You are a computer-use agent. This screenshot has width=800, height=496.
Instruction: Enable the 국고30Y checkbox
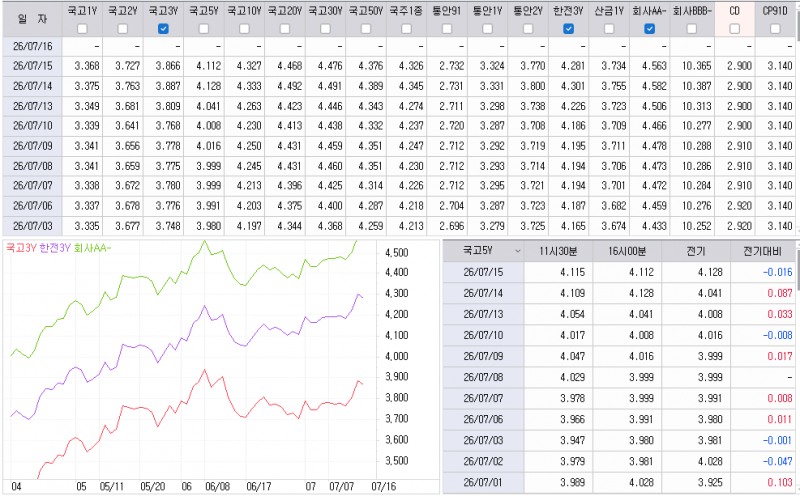(x=326, y=29)
